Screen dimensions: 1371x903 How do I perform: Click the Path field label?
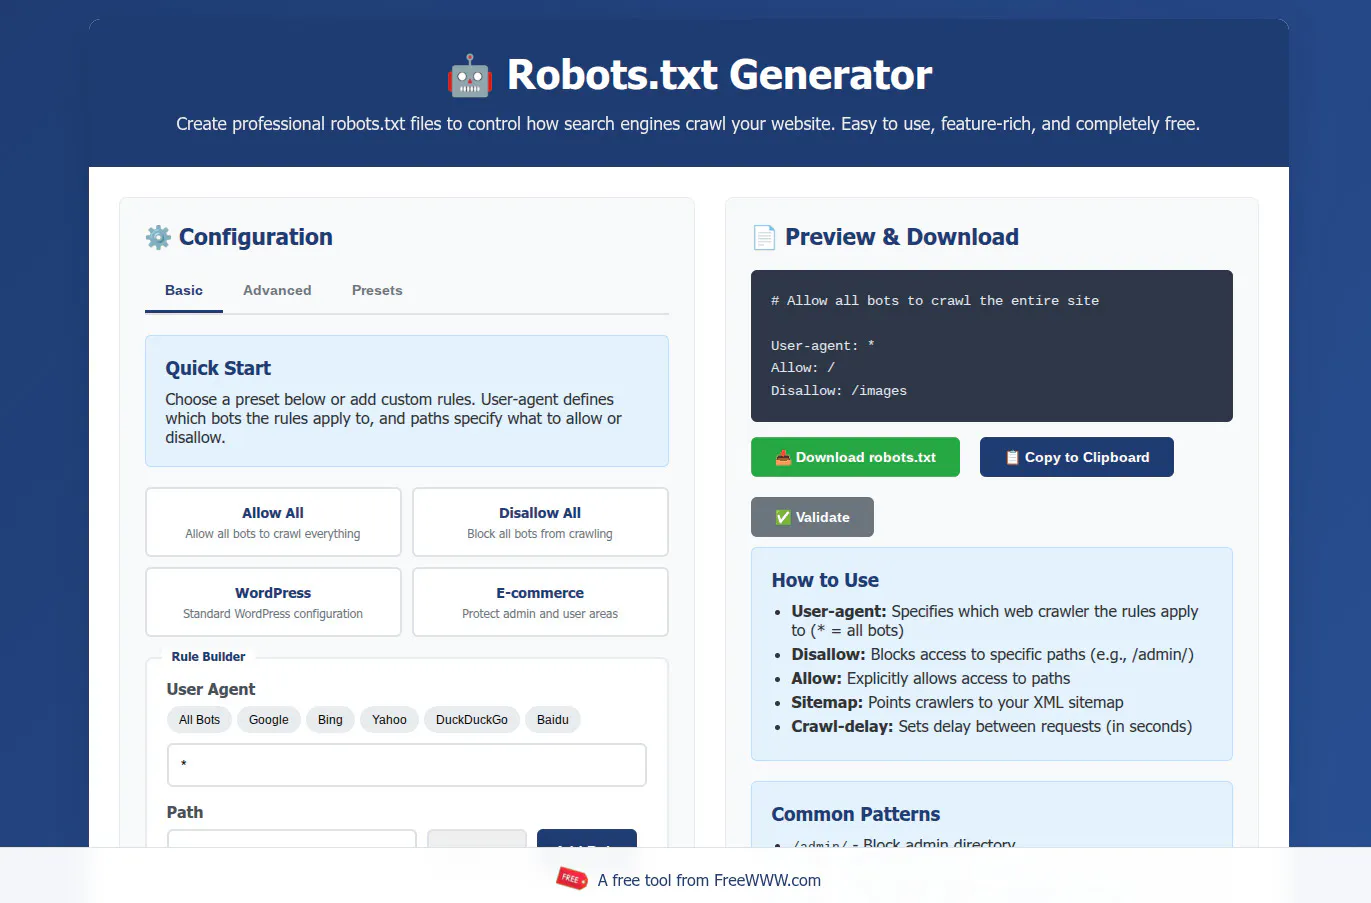[185, 812]
